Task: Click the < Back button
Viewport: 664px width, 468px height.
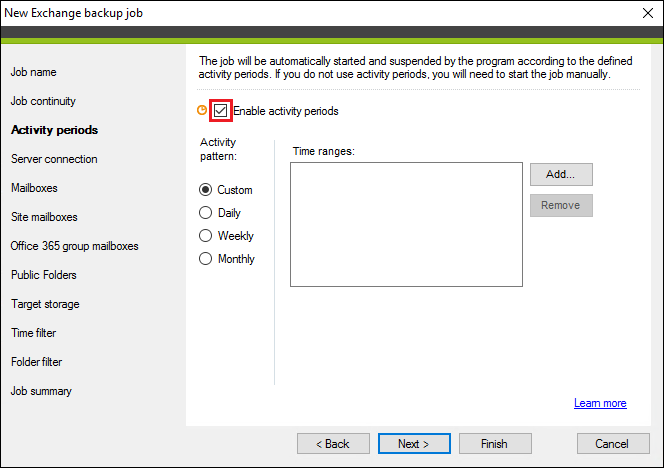Action: pyautogui.click(x=333, y=443)
